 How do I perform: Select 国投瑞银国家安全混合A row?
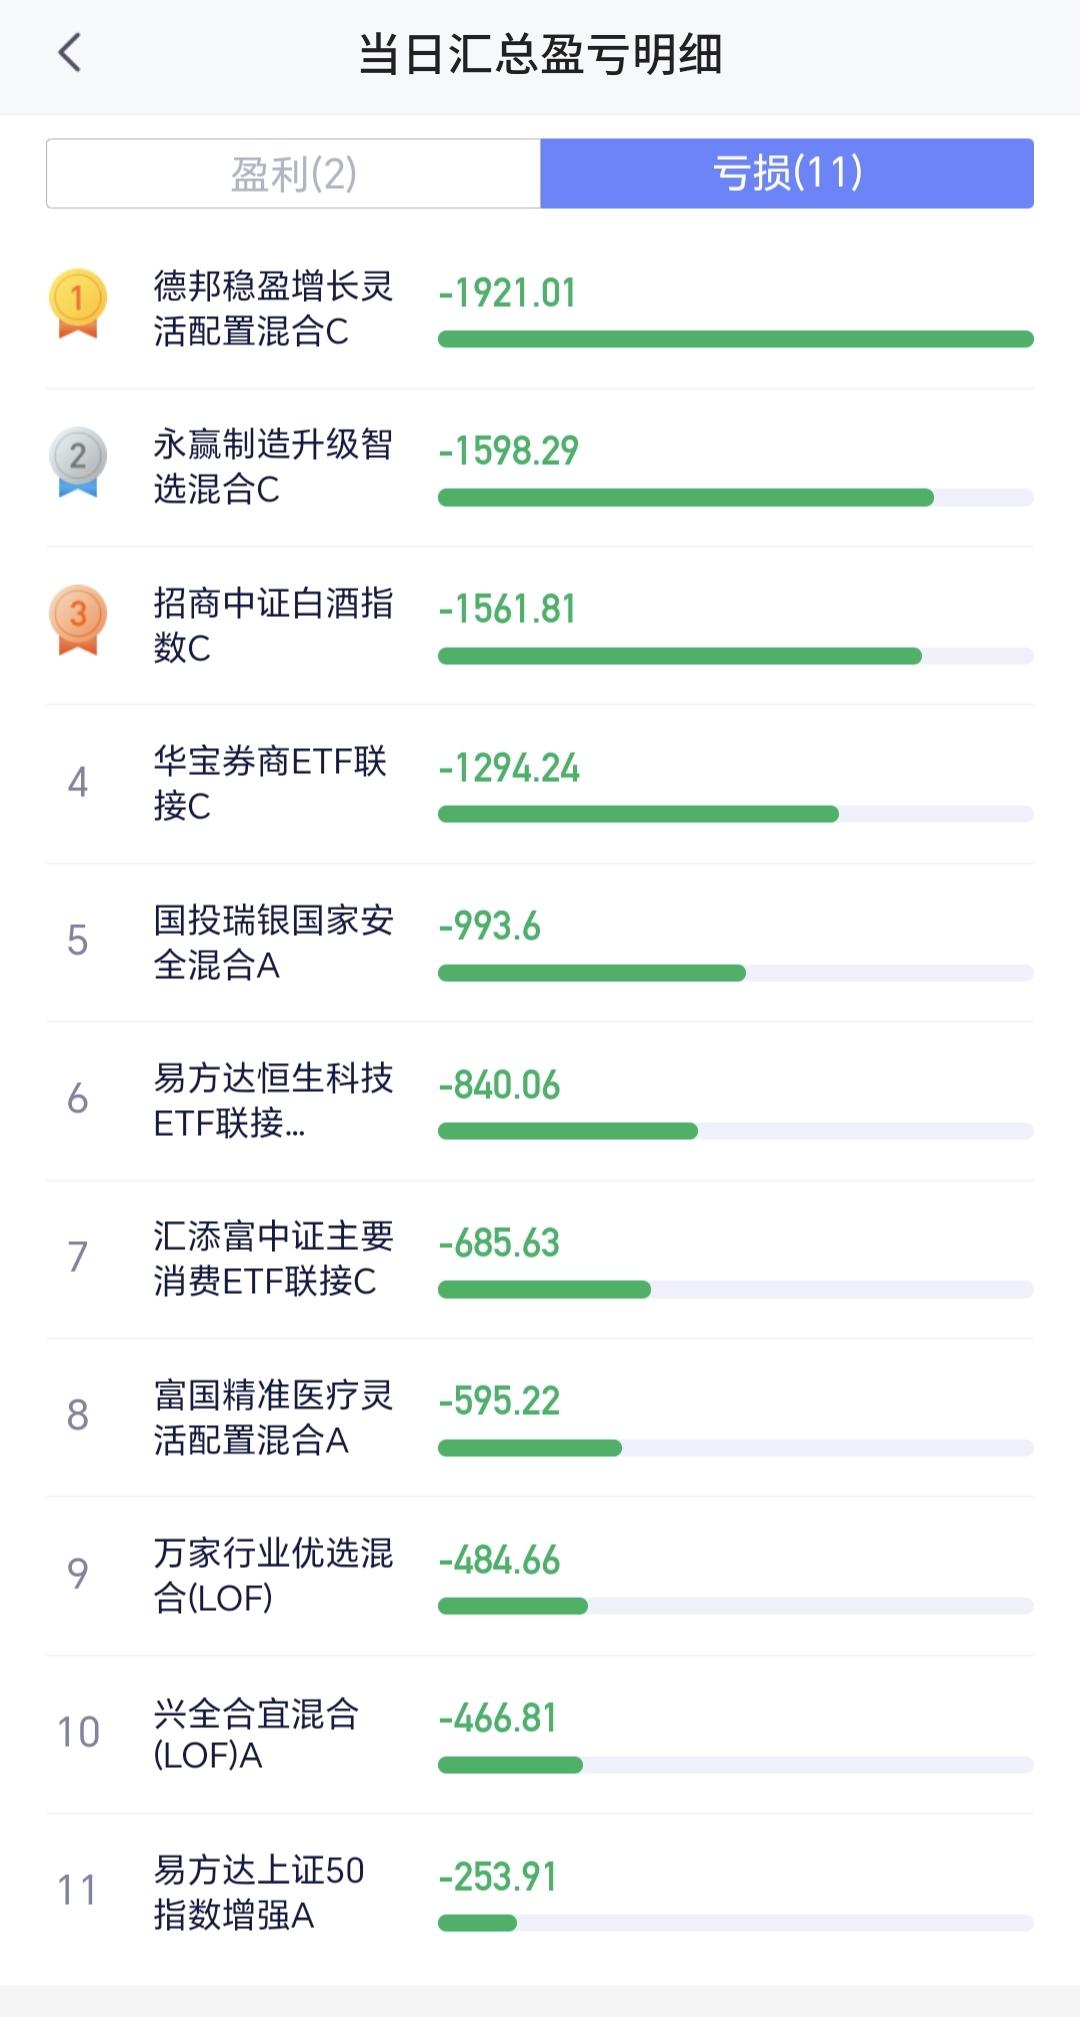click(540, 942)
